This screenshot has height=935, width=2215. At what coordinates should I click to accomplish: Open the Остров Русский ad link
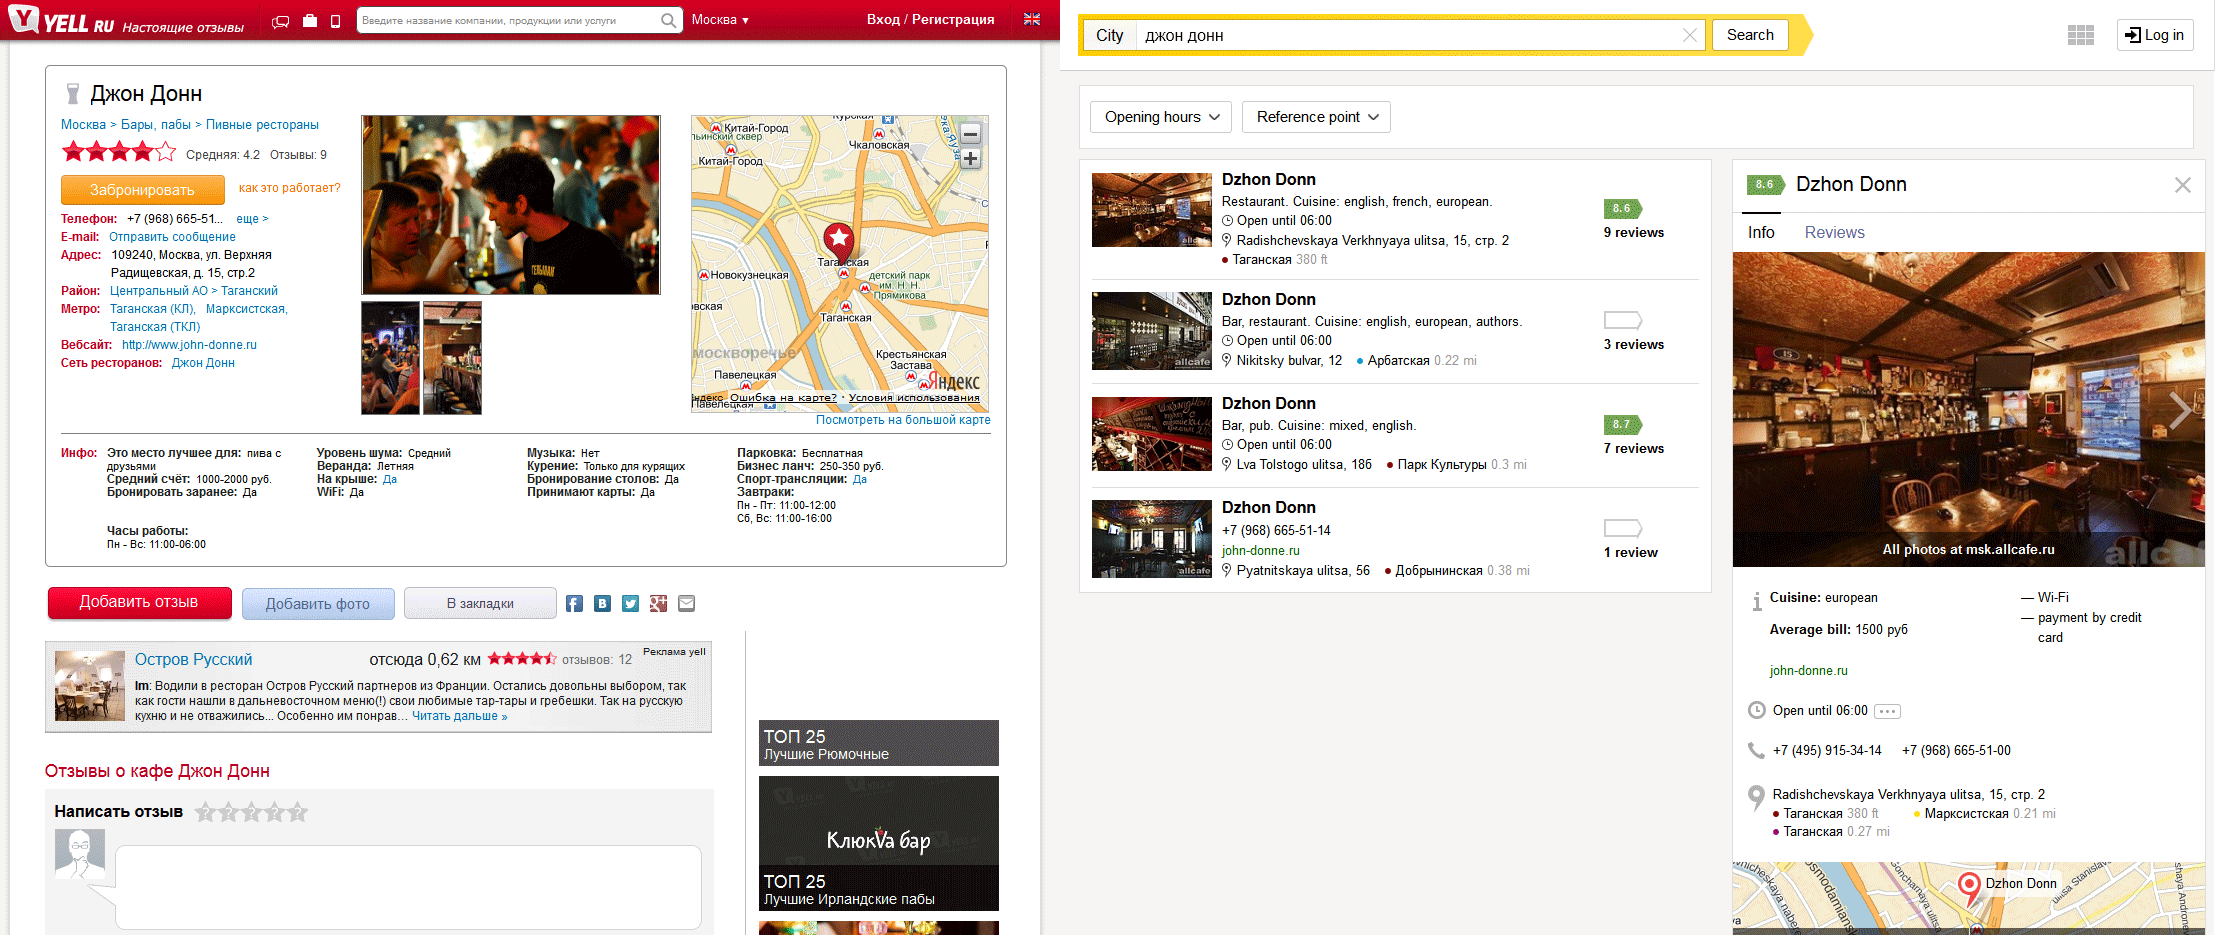pos(193,660)
